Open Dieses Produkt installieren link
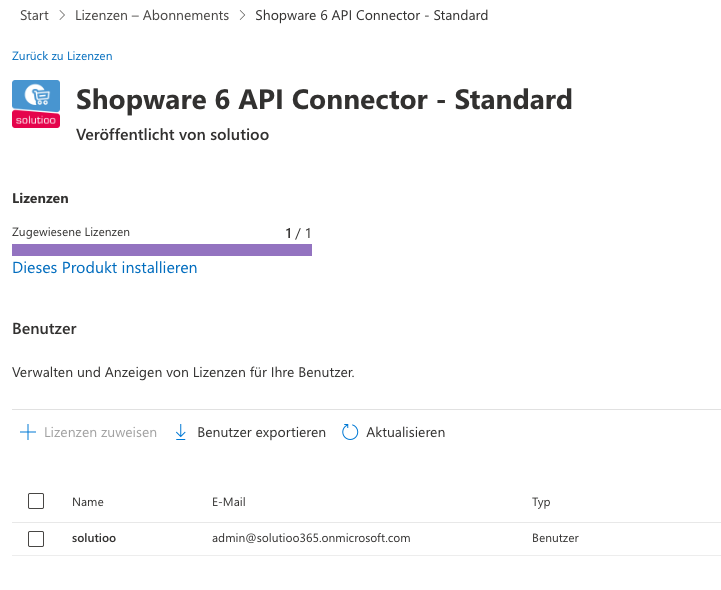721x590 pixels. click(x=104, y=267)
